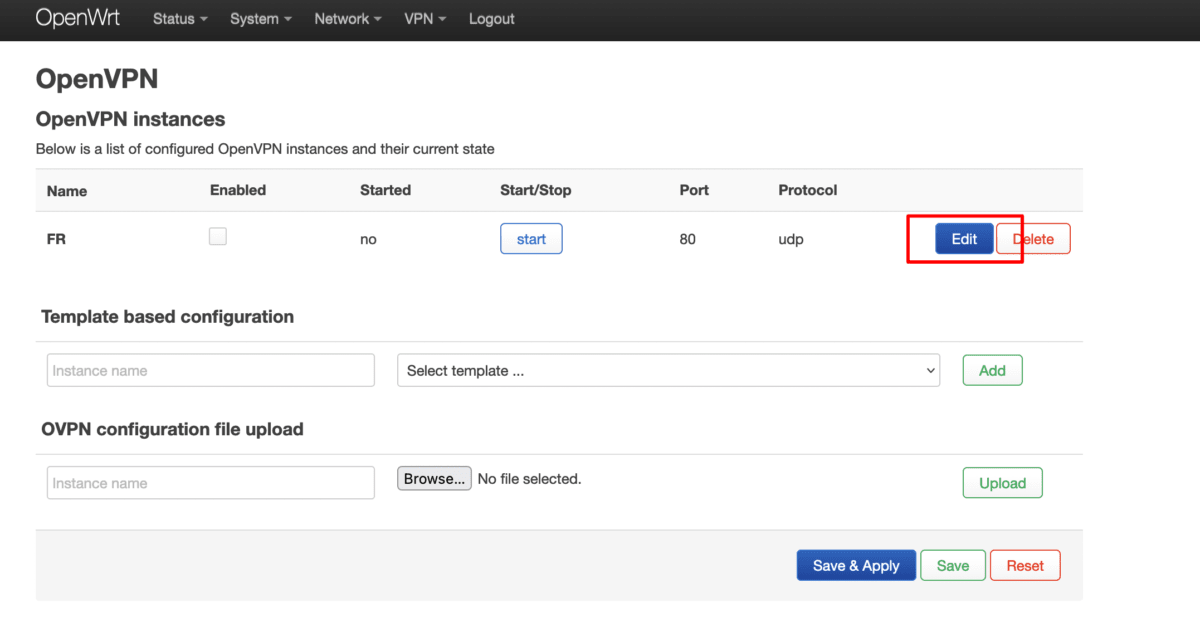Click the Start/Stop column header
Screen dimensions: 1200x641
click(536, 190)
